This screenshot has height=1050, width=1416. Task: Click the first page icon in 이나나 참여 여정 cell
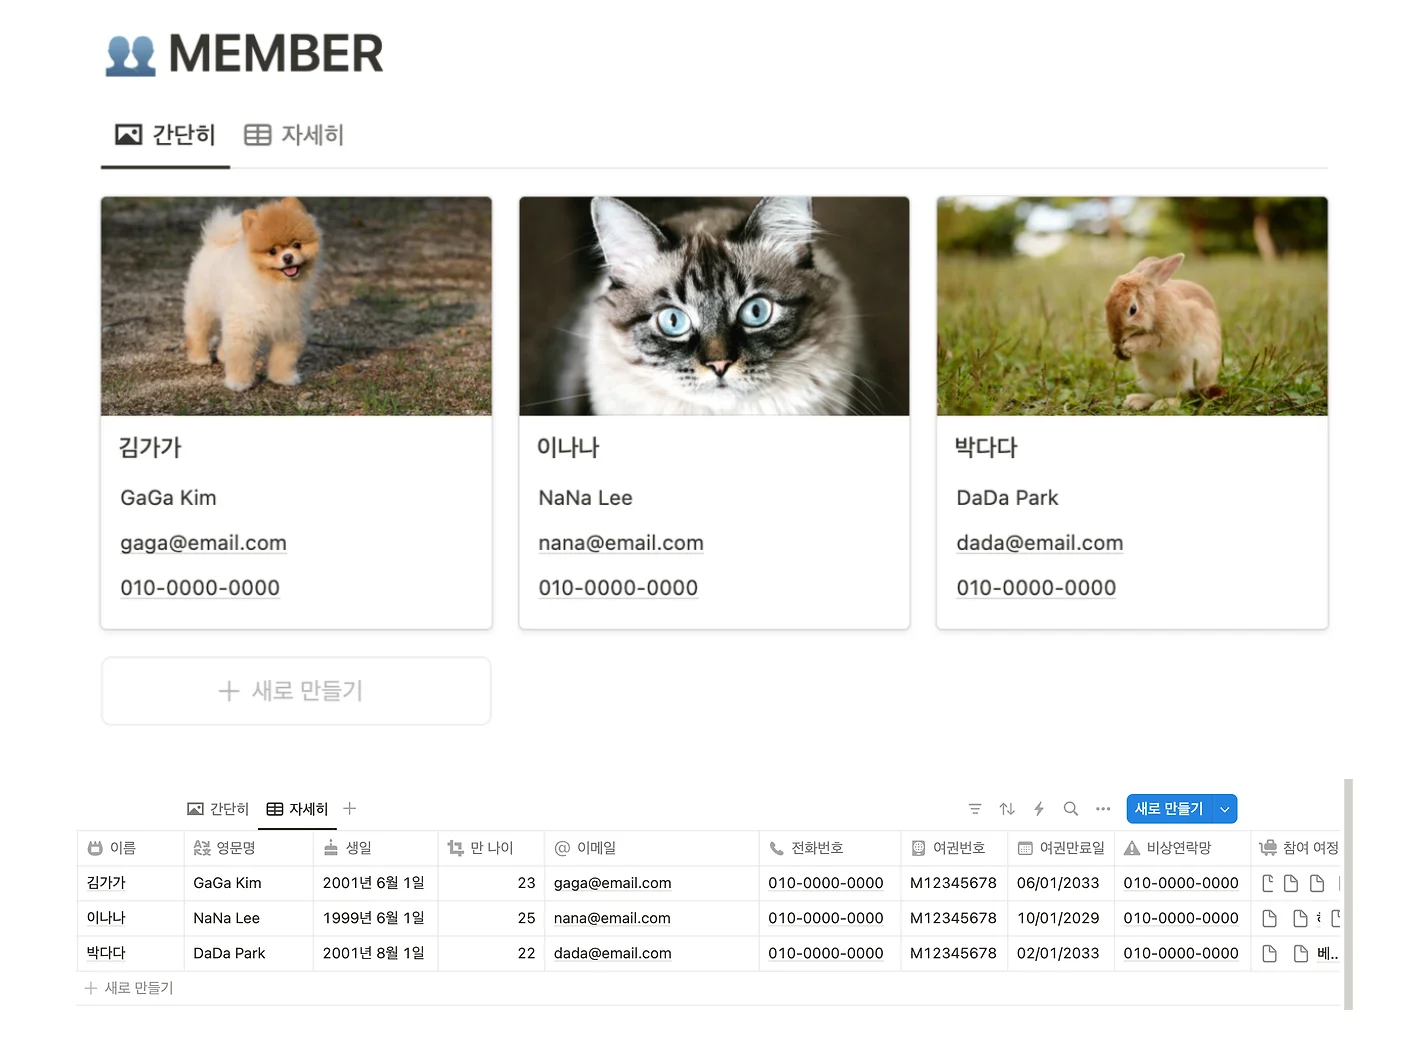tap(1270, 918)
